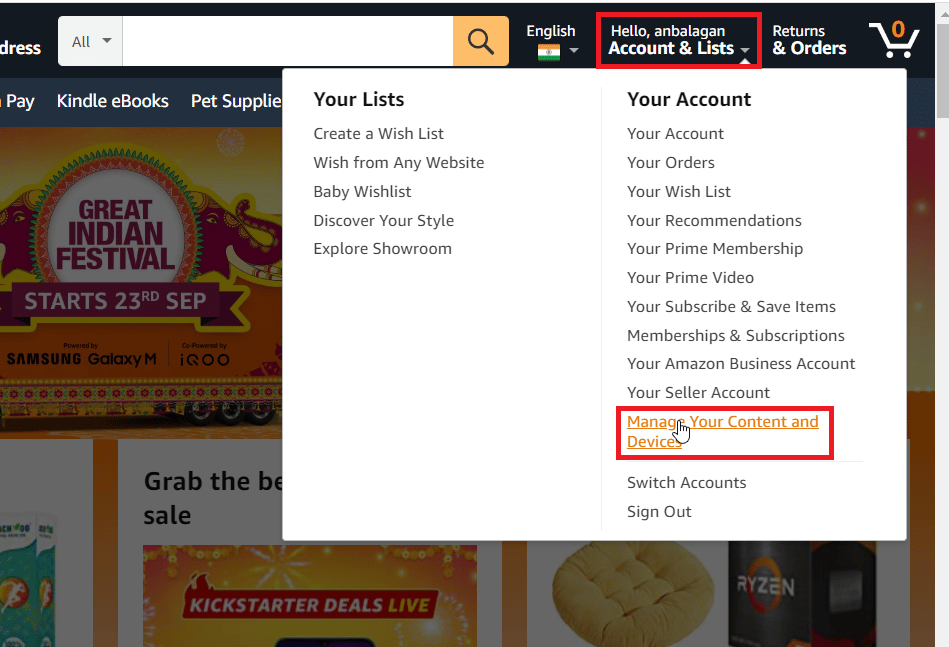The height and width of the screenshot is (647, 949).
Task: Click Kickstarter Deals Live thumbnail
Action: click(310, 596)
